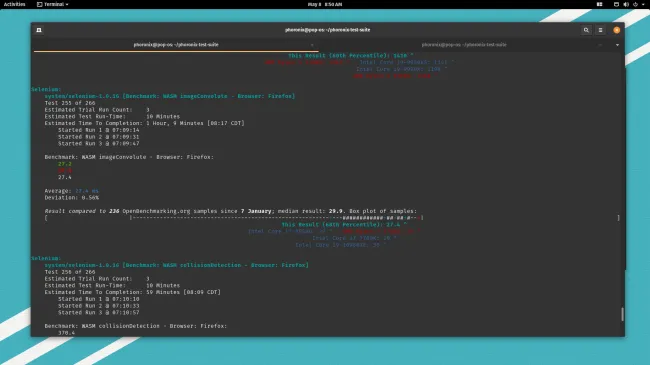Click 'Estimated Trial Run Count: 3' under Test 255

(97, 110)
